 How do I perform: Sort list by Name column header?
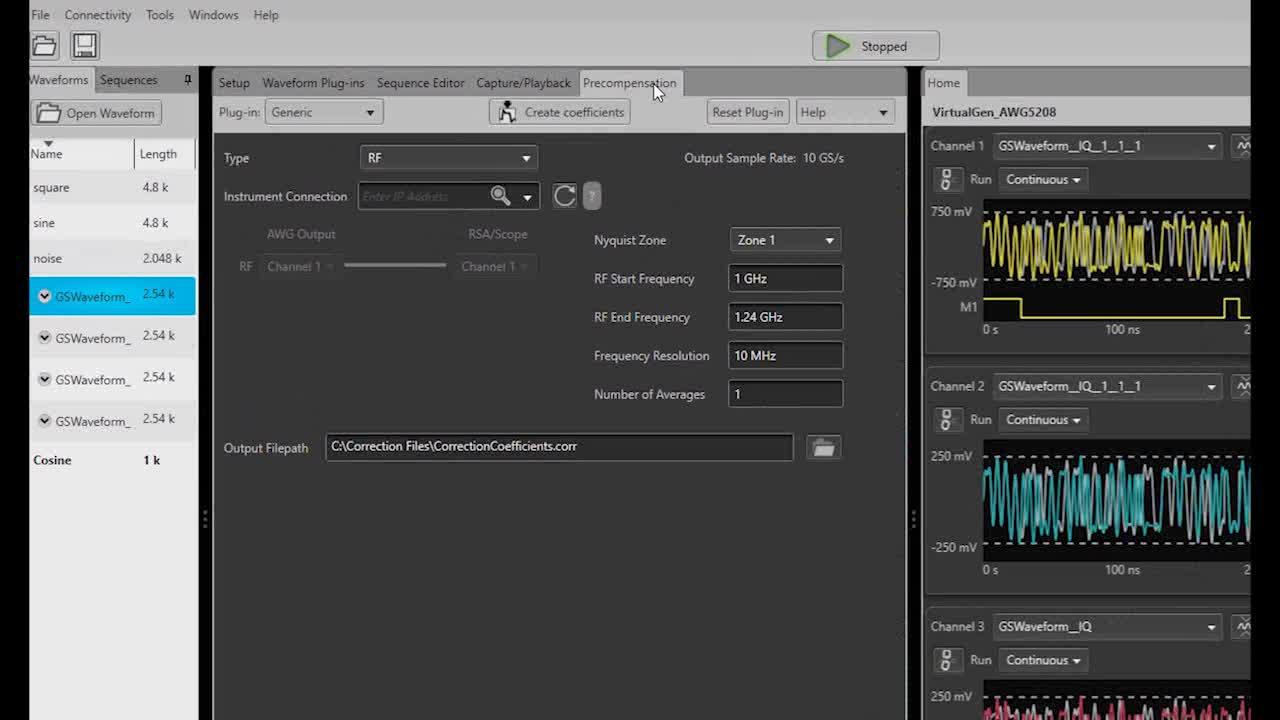[x=81, y=154]
